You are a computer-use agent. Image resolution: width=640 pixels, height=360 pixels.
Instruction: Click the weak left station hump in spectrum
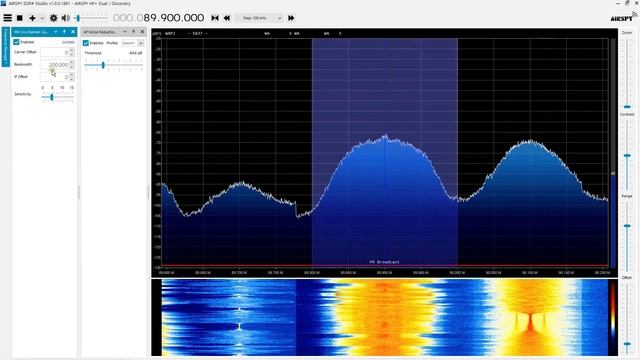(x=242, y=184)
